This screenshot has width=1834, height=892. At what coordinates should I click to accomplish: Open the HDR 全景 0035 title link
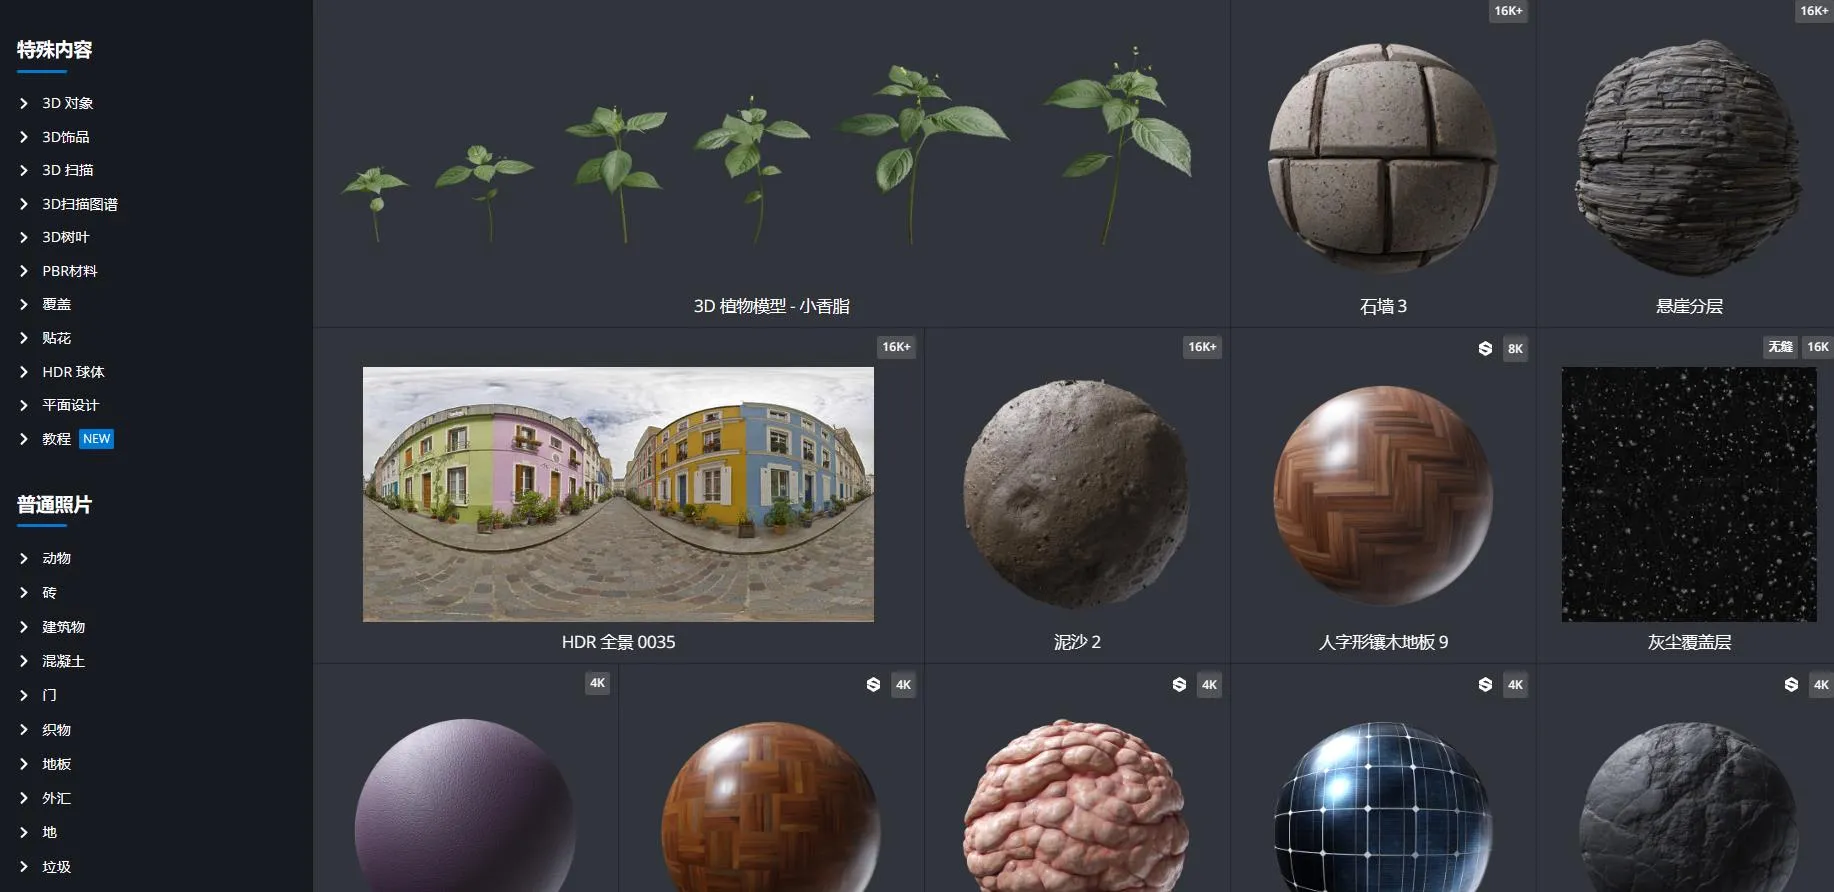618,642
